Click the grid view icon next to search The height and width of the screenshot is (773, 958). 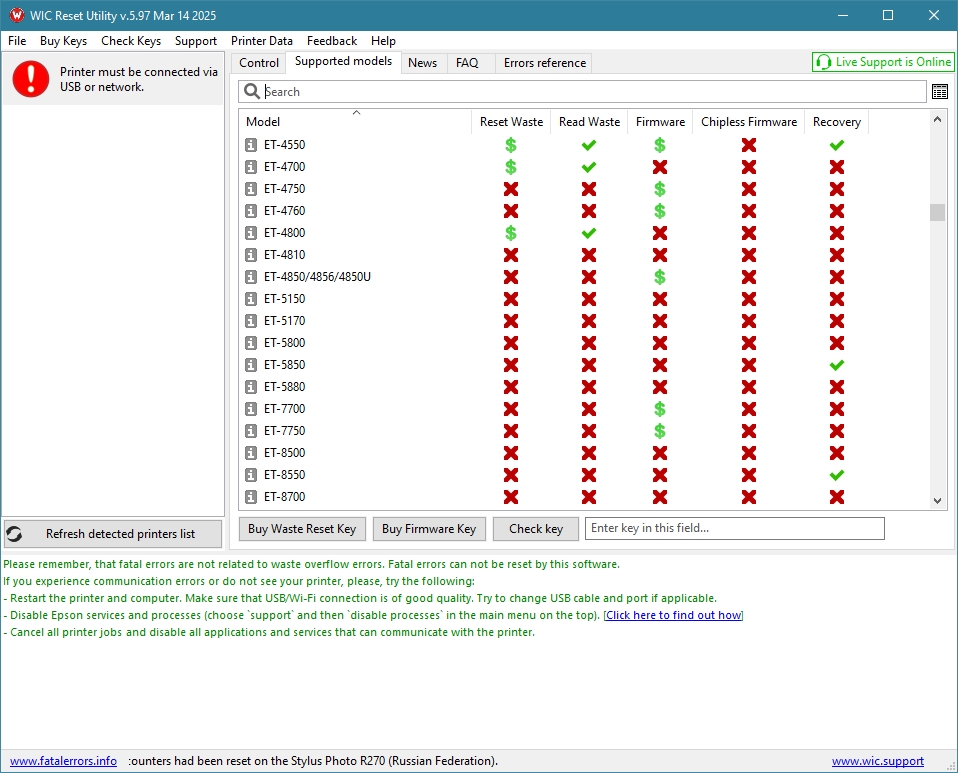[940, 92]
